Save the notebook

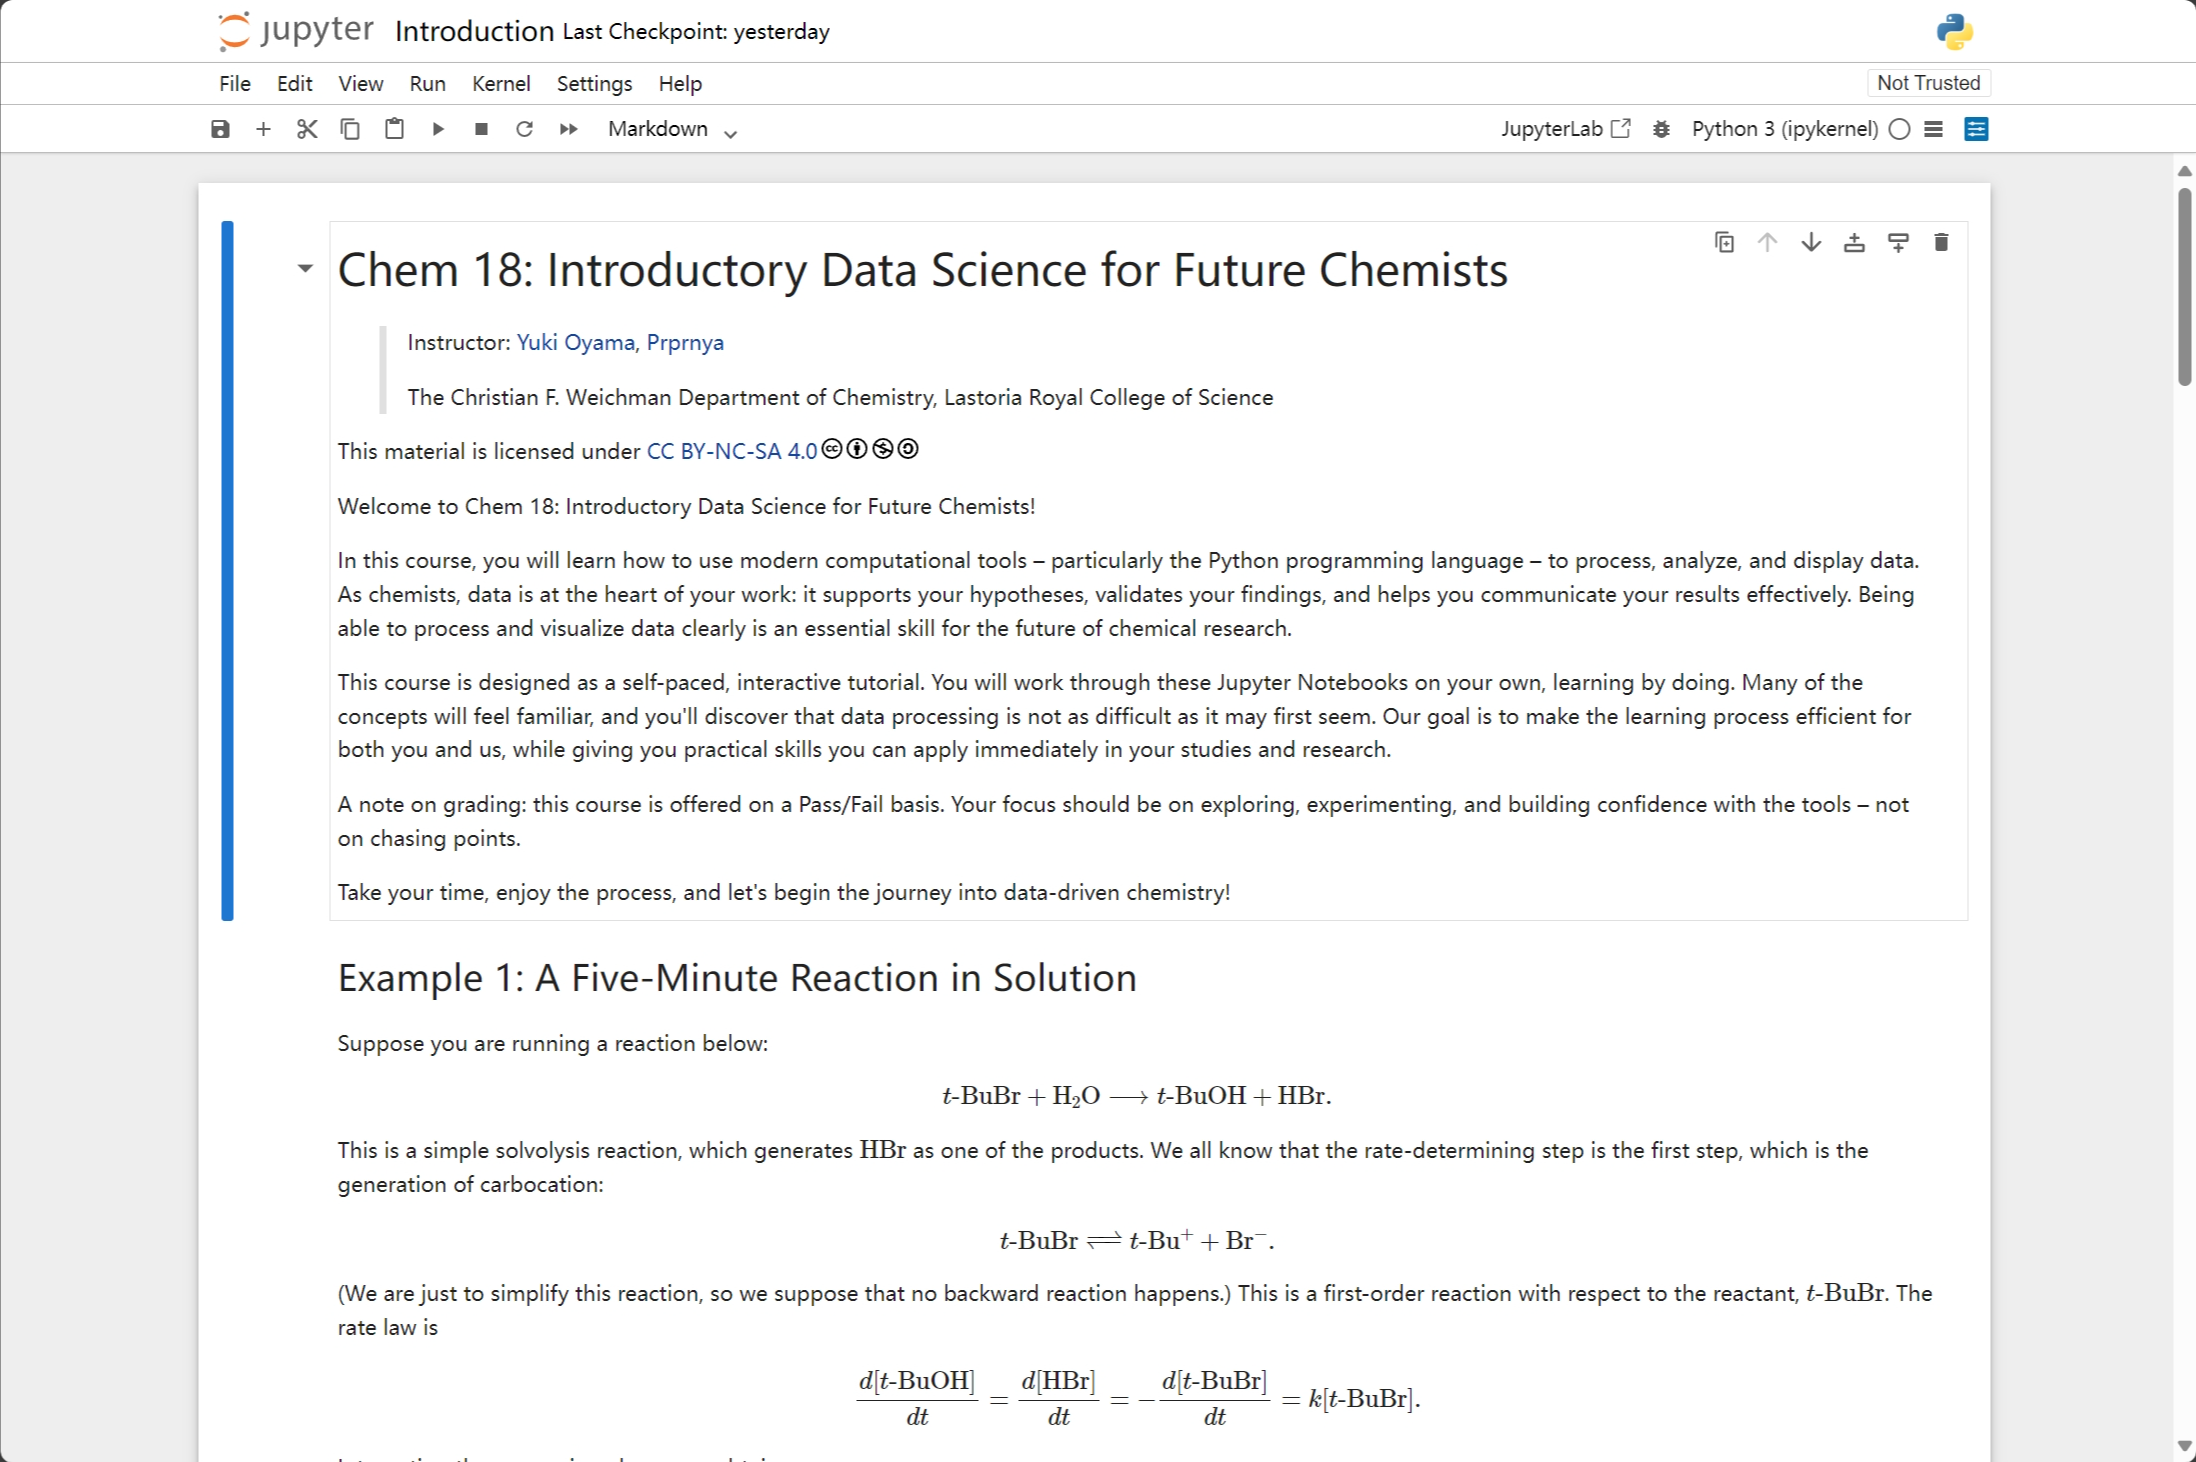point(221,128)
